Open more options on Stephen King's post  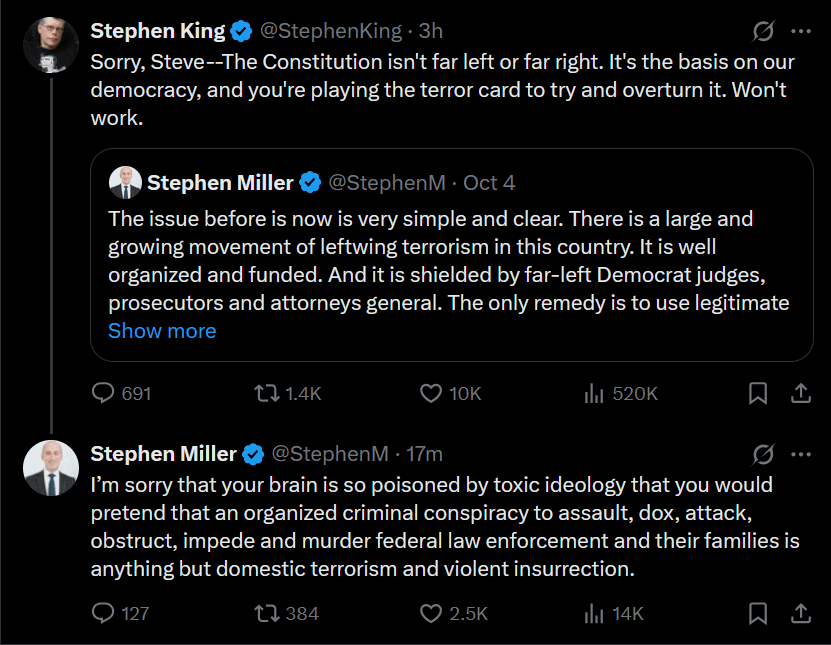tap(800, 34)
